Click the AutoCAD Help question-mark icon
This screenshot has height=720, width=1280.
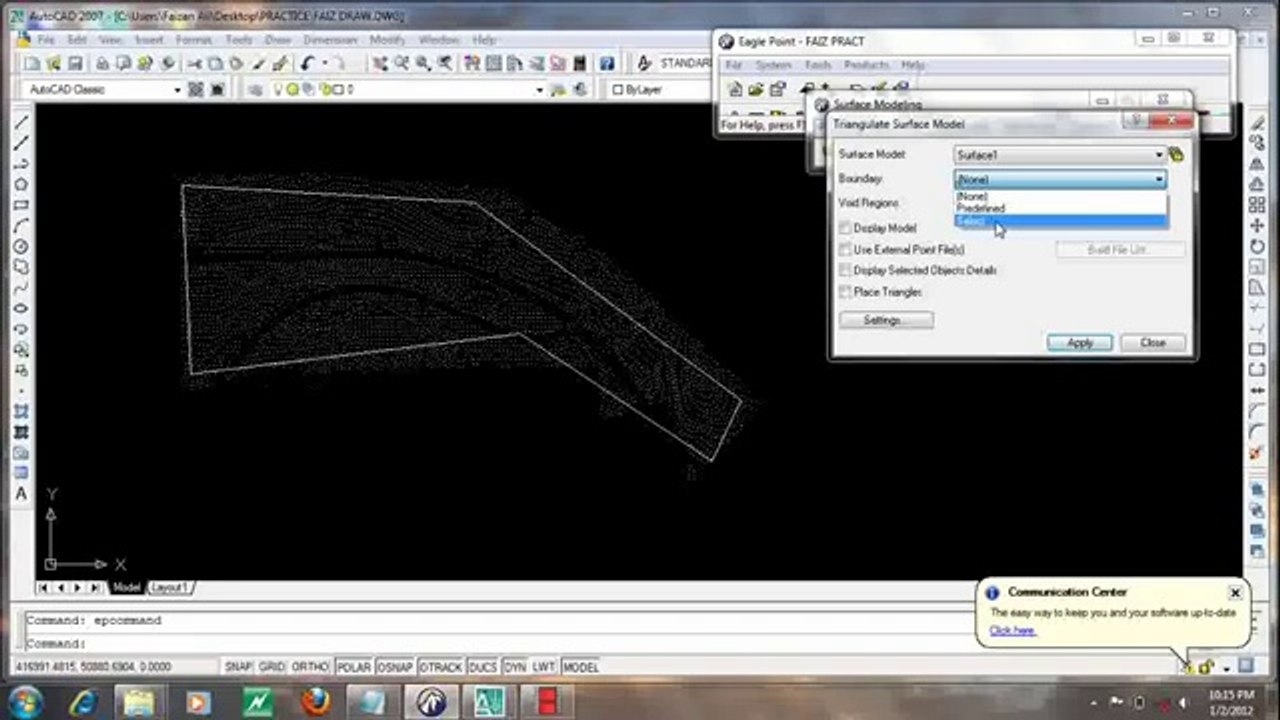[x=607, y=64]
